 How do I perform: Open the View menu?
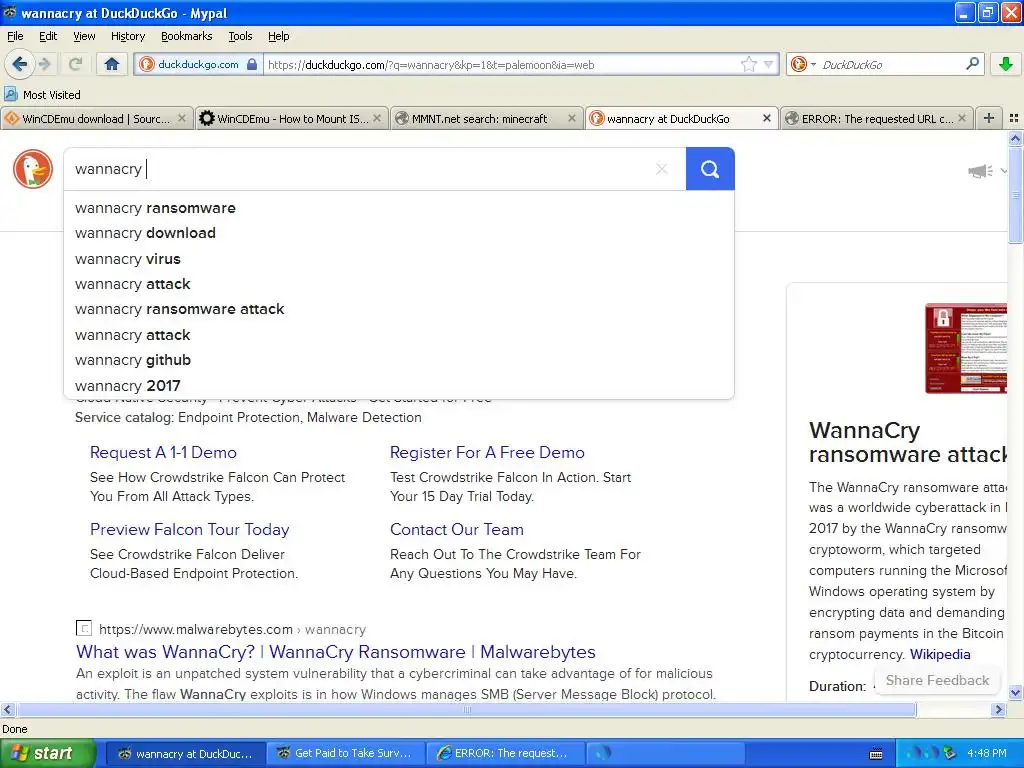click(x=84, y=36)
